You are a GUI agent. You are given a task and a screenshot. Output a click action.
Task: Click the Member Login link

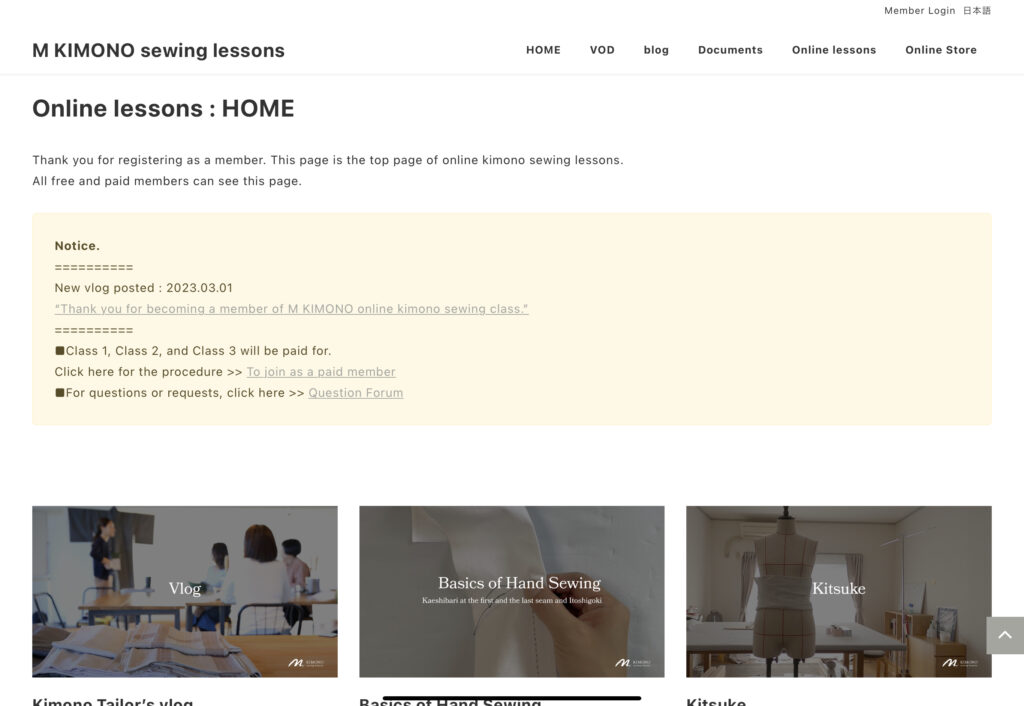pos(920,10)
